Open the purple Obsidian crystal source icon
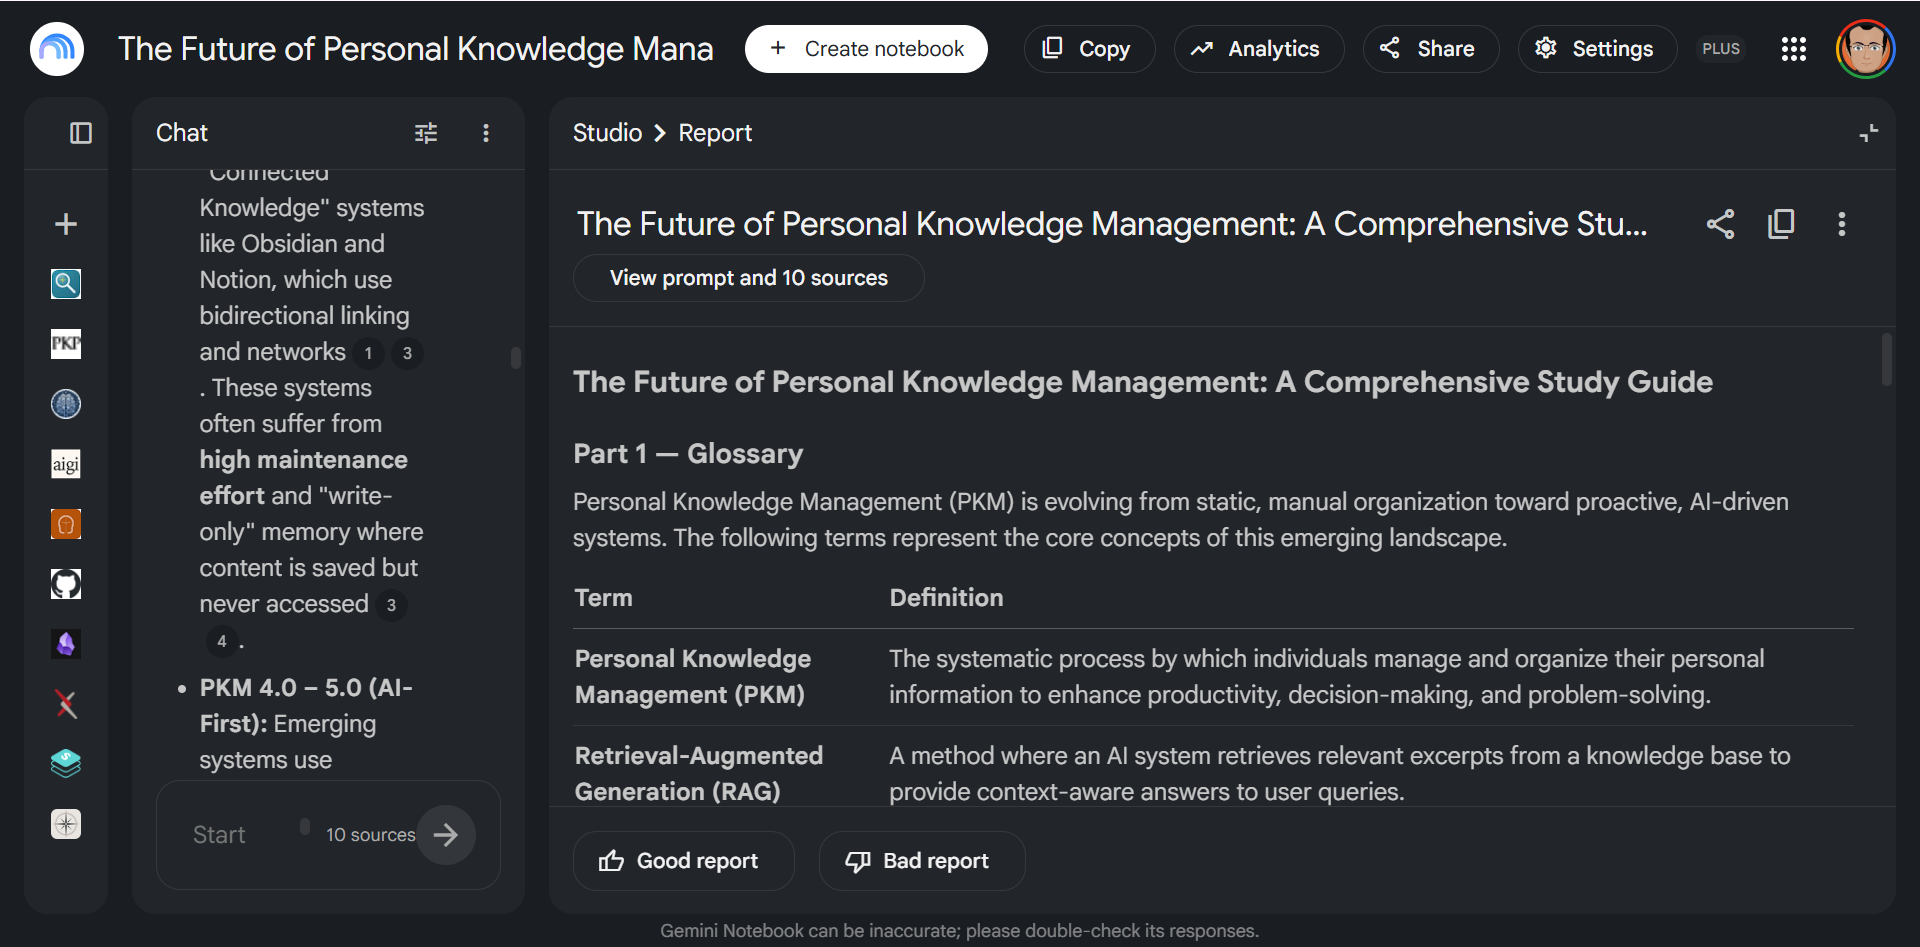The image size is (1920, 947). (x=66, y=644)
